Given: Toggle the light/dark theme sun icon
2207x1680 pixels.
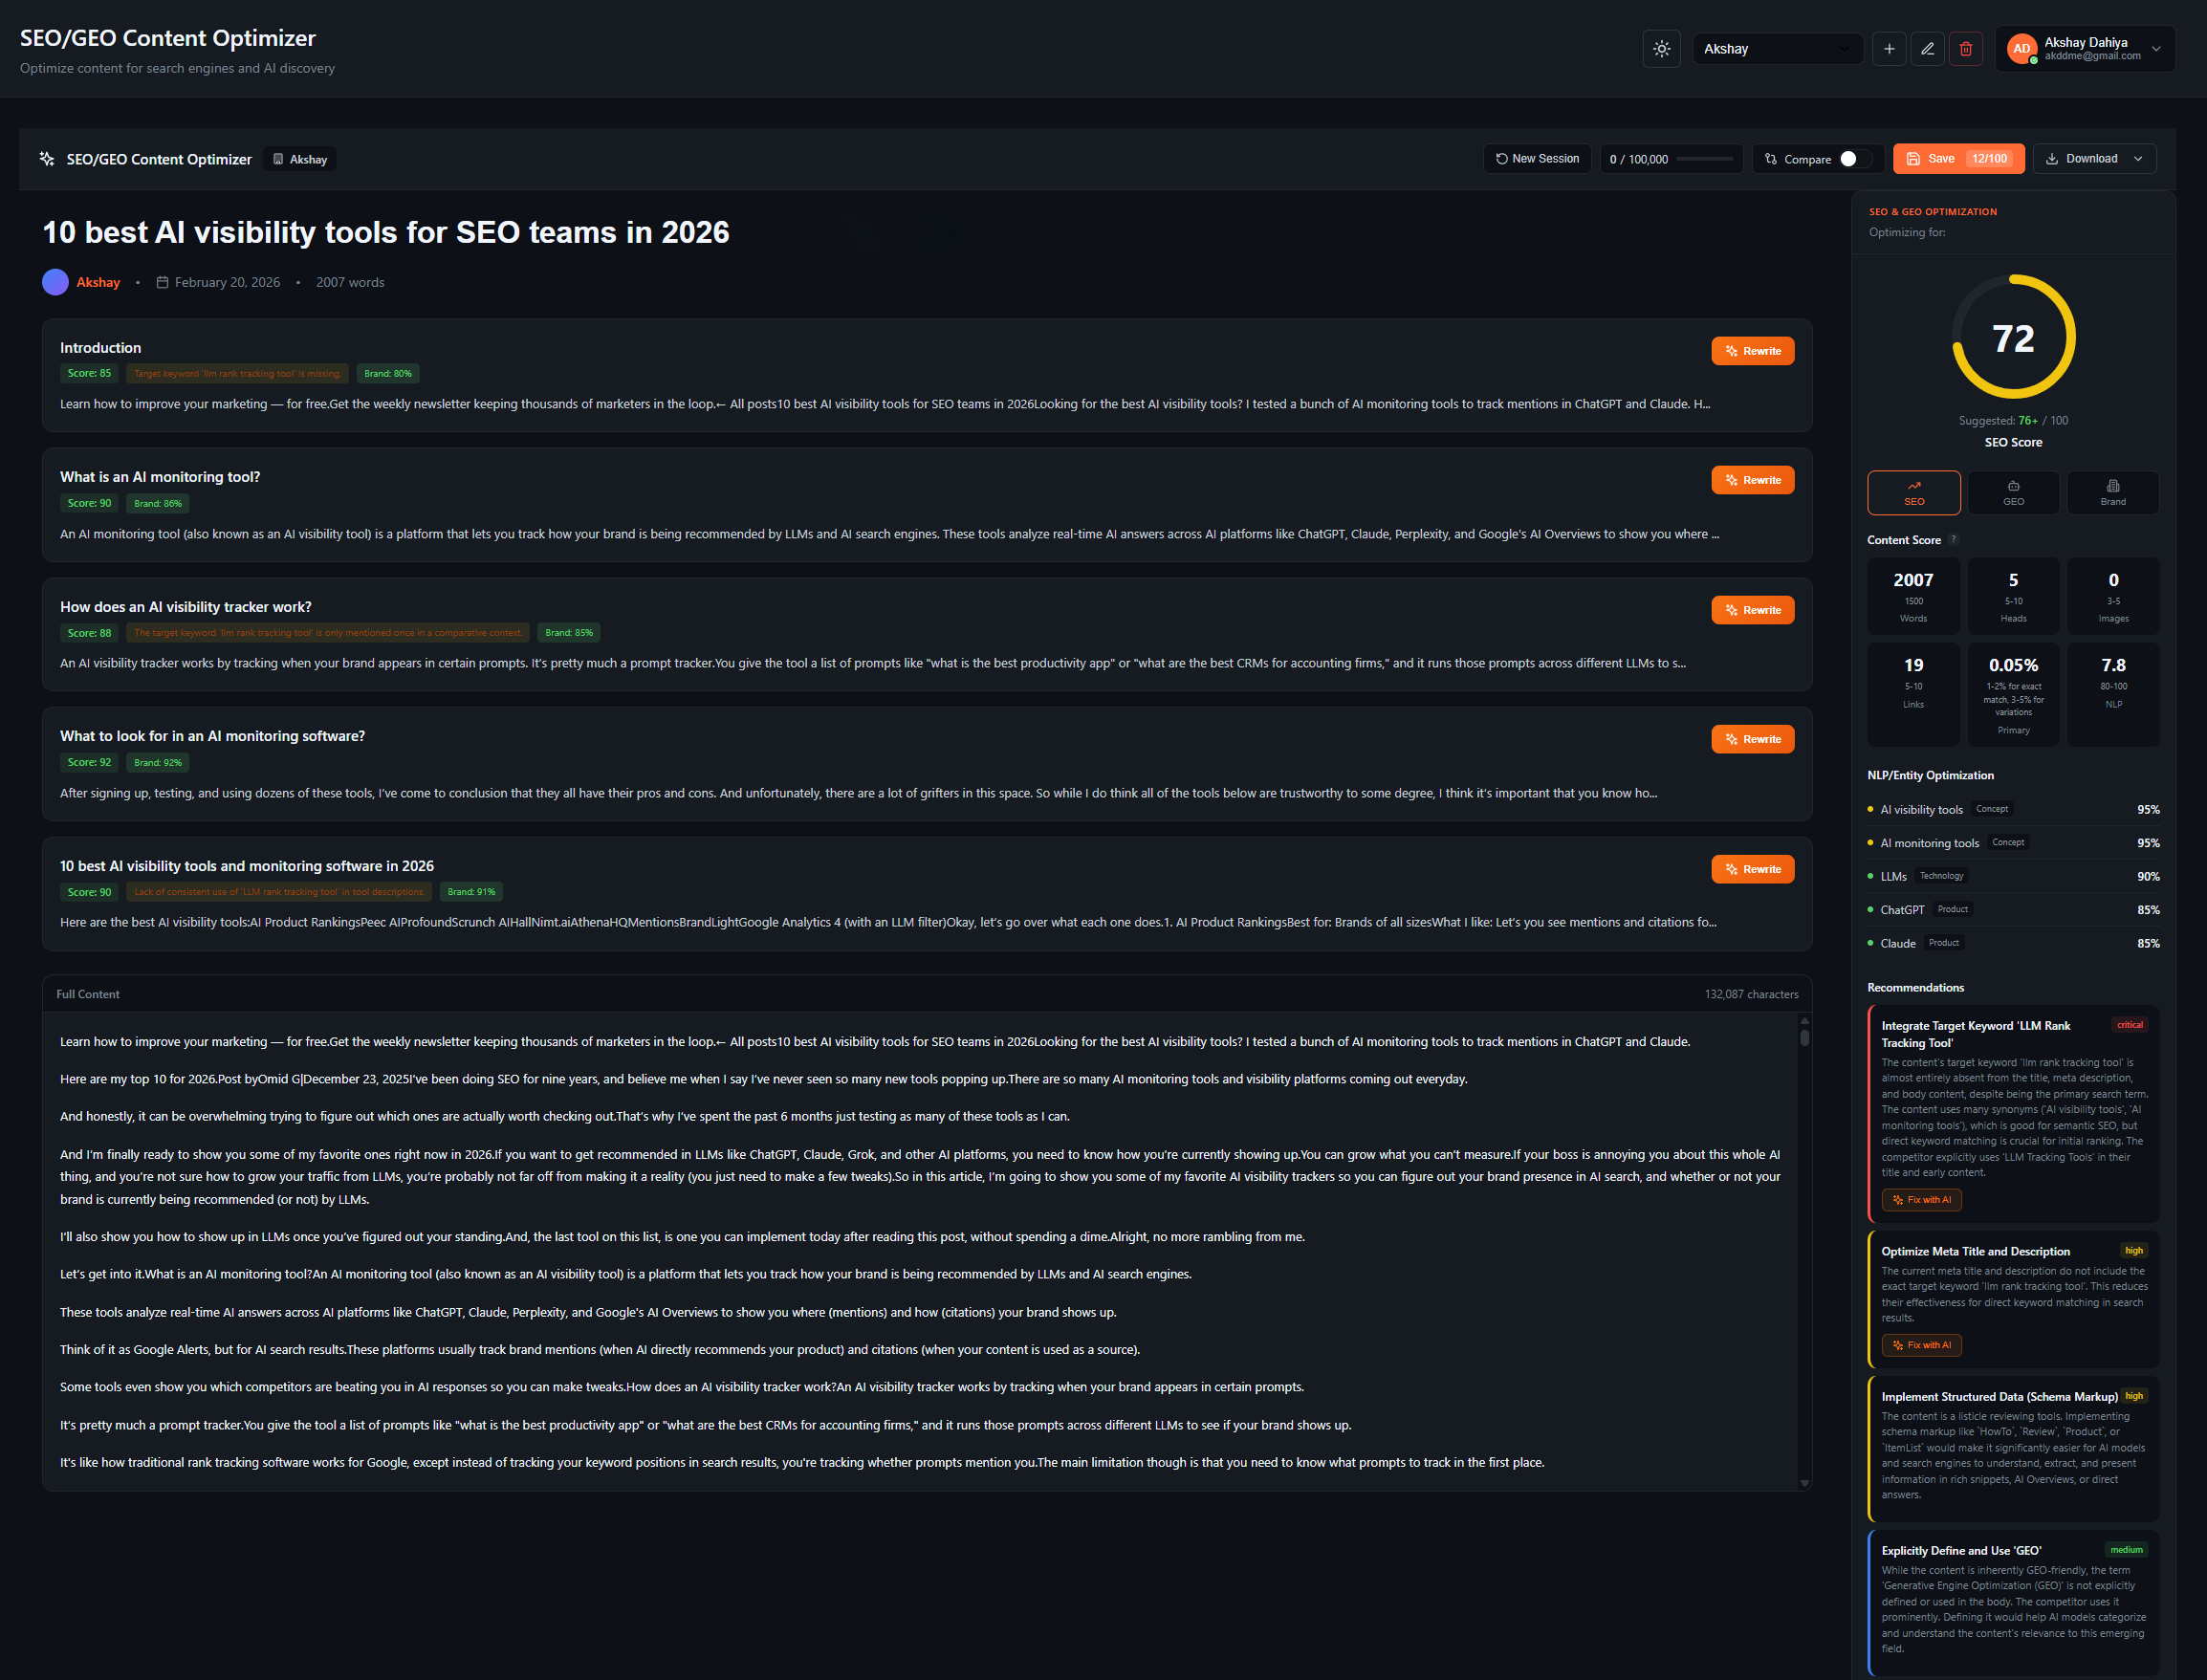Looking at the screenshot, I should coord(1661,49).
